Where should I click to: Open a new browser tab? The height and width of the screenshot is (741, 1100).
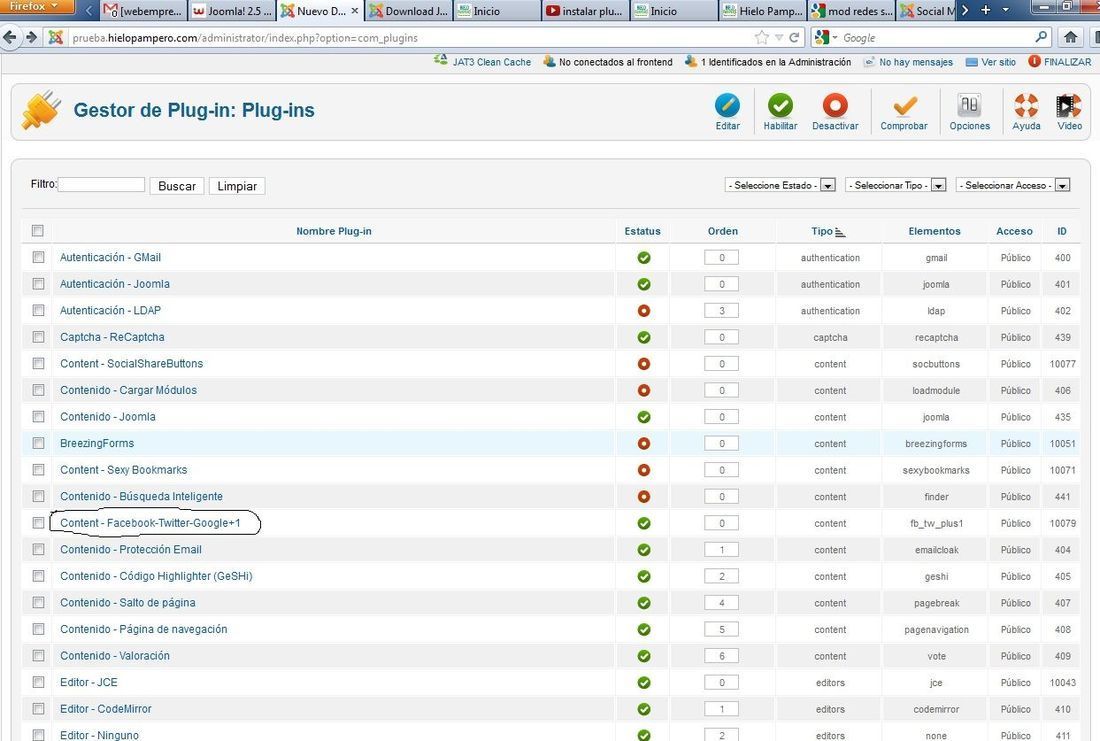986,10
